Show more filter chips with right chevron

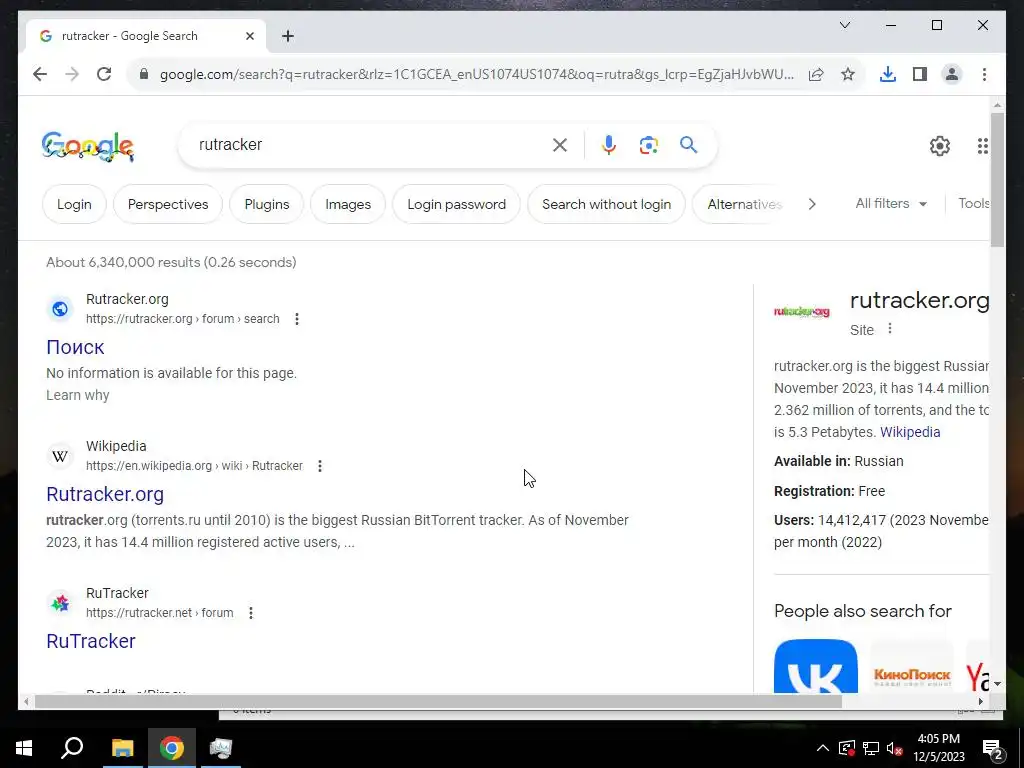[x=812, y=204]
